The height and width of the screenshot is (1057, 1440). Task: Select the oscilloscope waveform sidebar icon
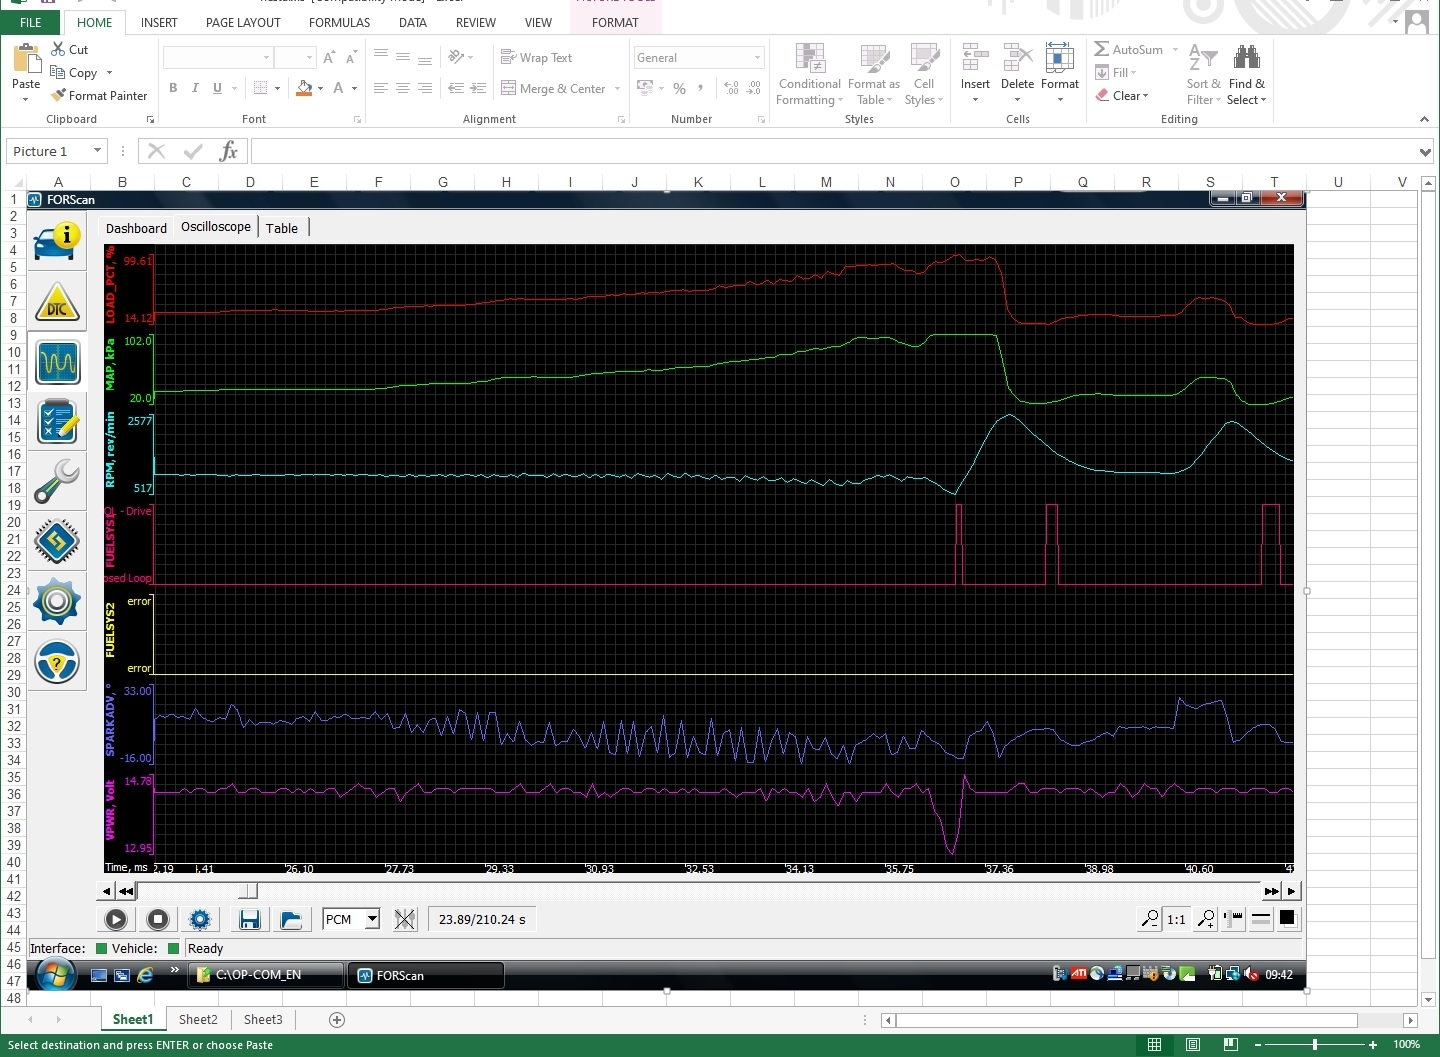(x=57, y=362)
